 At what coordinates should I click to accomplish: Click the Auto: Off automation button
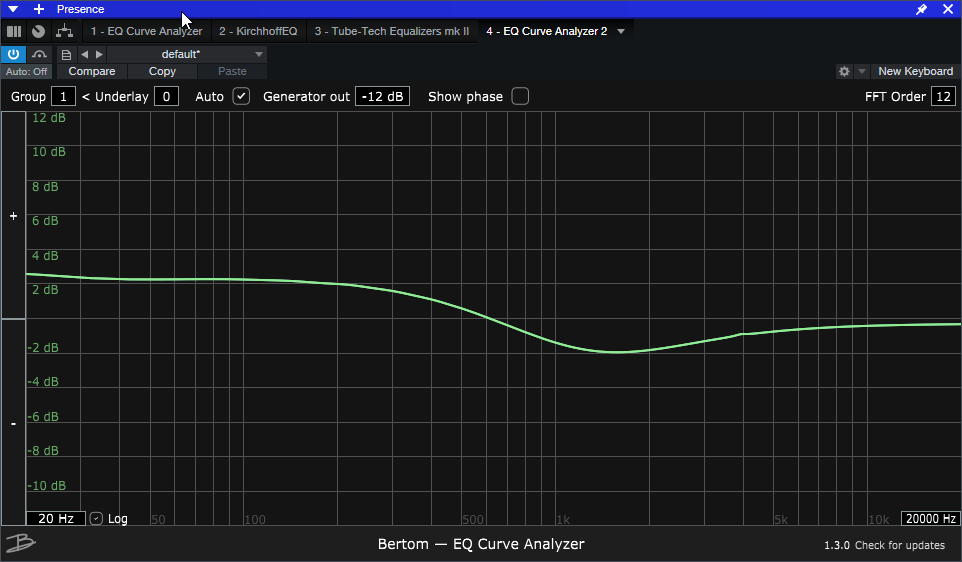26,72
